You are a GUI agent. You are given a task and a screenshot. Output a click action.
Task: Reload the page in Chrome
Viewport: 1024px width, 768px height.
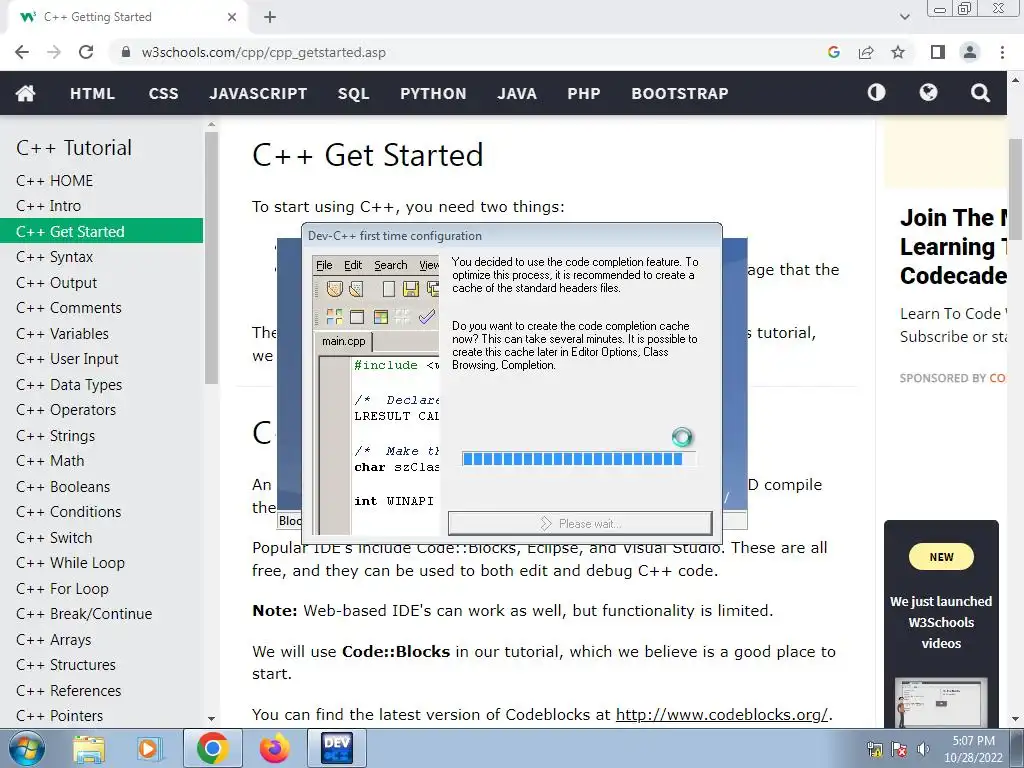86,52
